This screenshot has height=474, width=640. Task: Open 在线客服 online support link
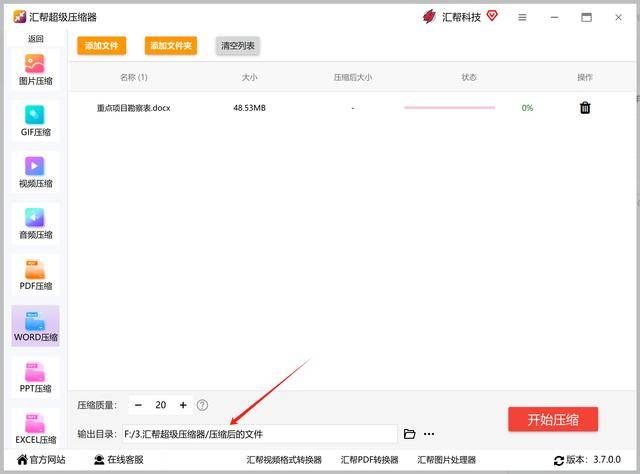pyautogui.click(x=119, y=460)
